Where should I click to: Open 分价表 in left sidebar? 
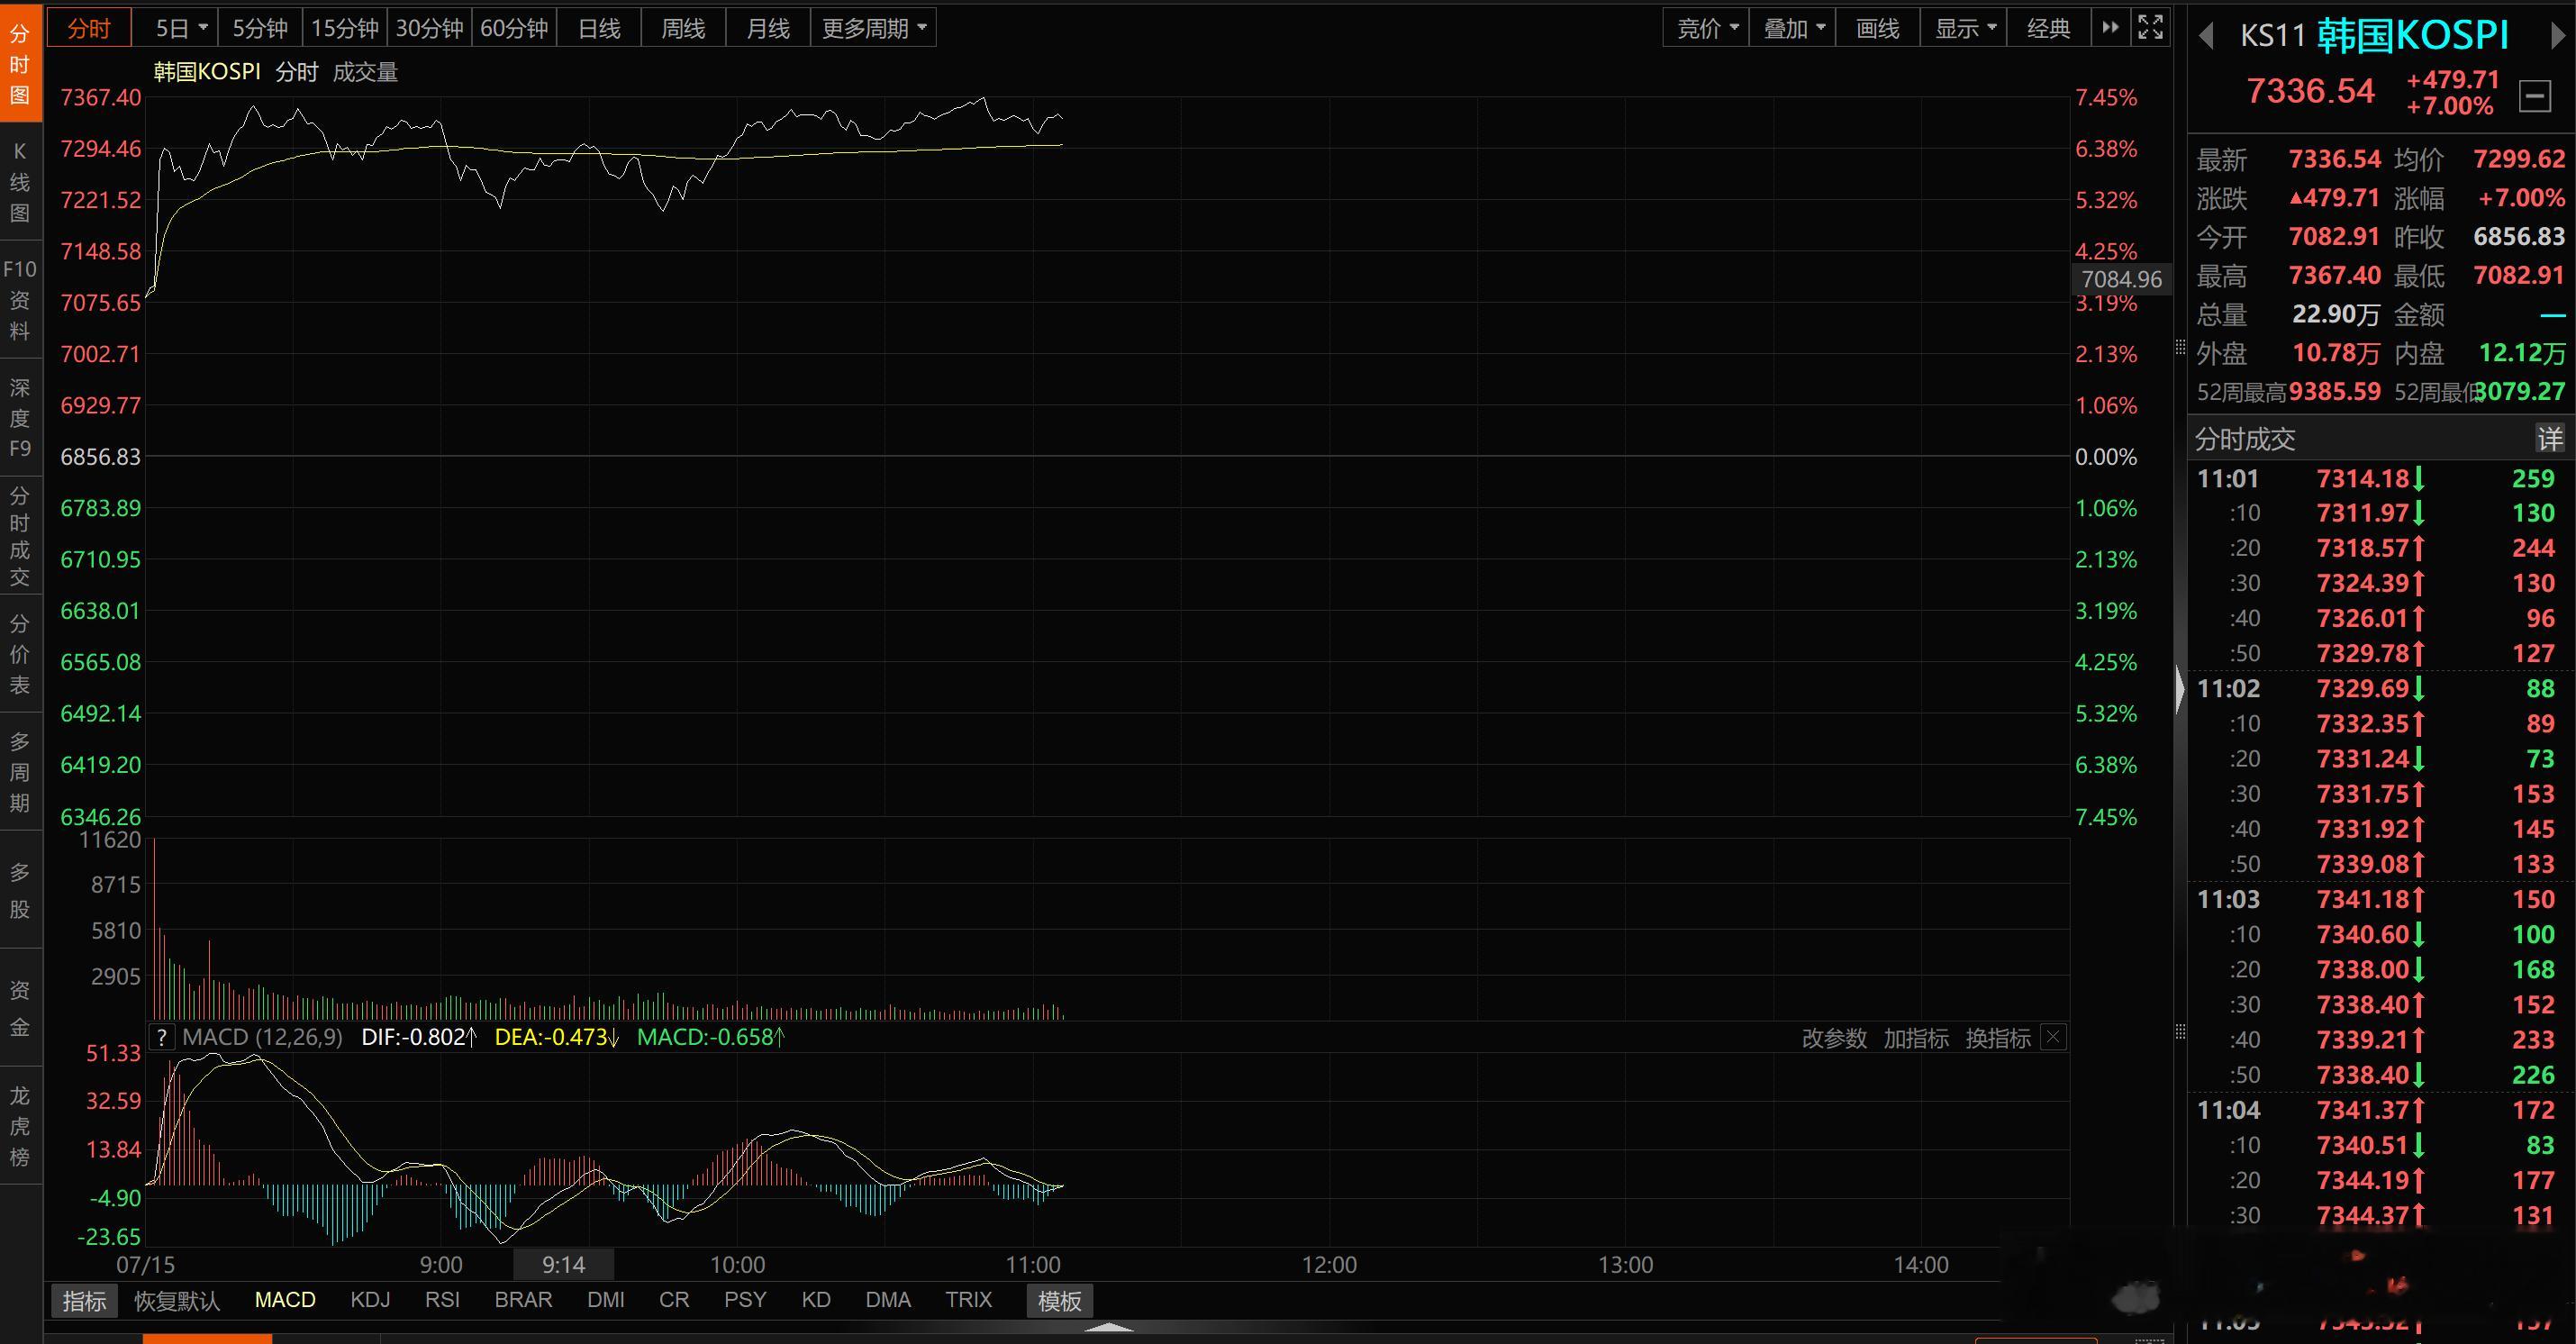pos(20,654)
